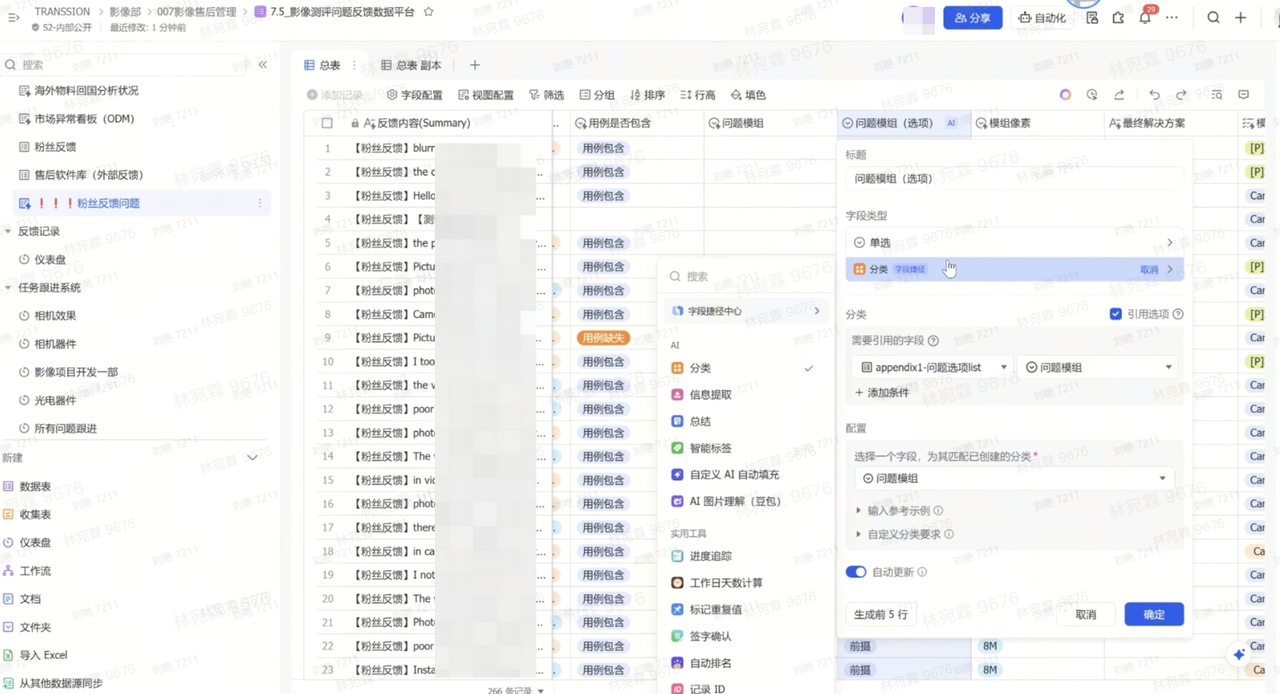Image resolution: width=1280 pixels, height=694 pixels.
Task: Star the document title as favorite
Action: pos(429,12)
